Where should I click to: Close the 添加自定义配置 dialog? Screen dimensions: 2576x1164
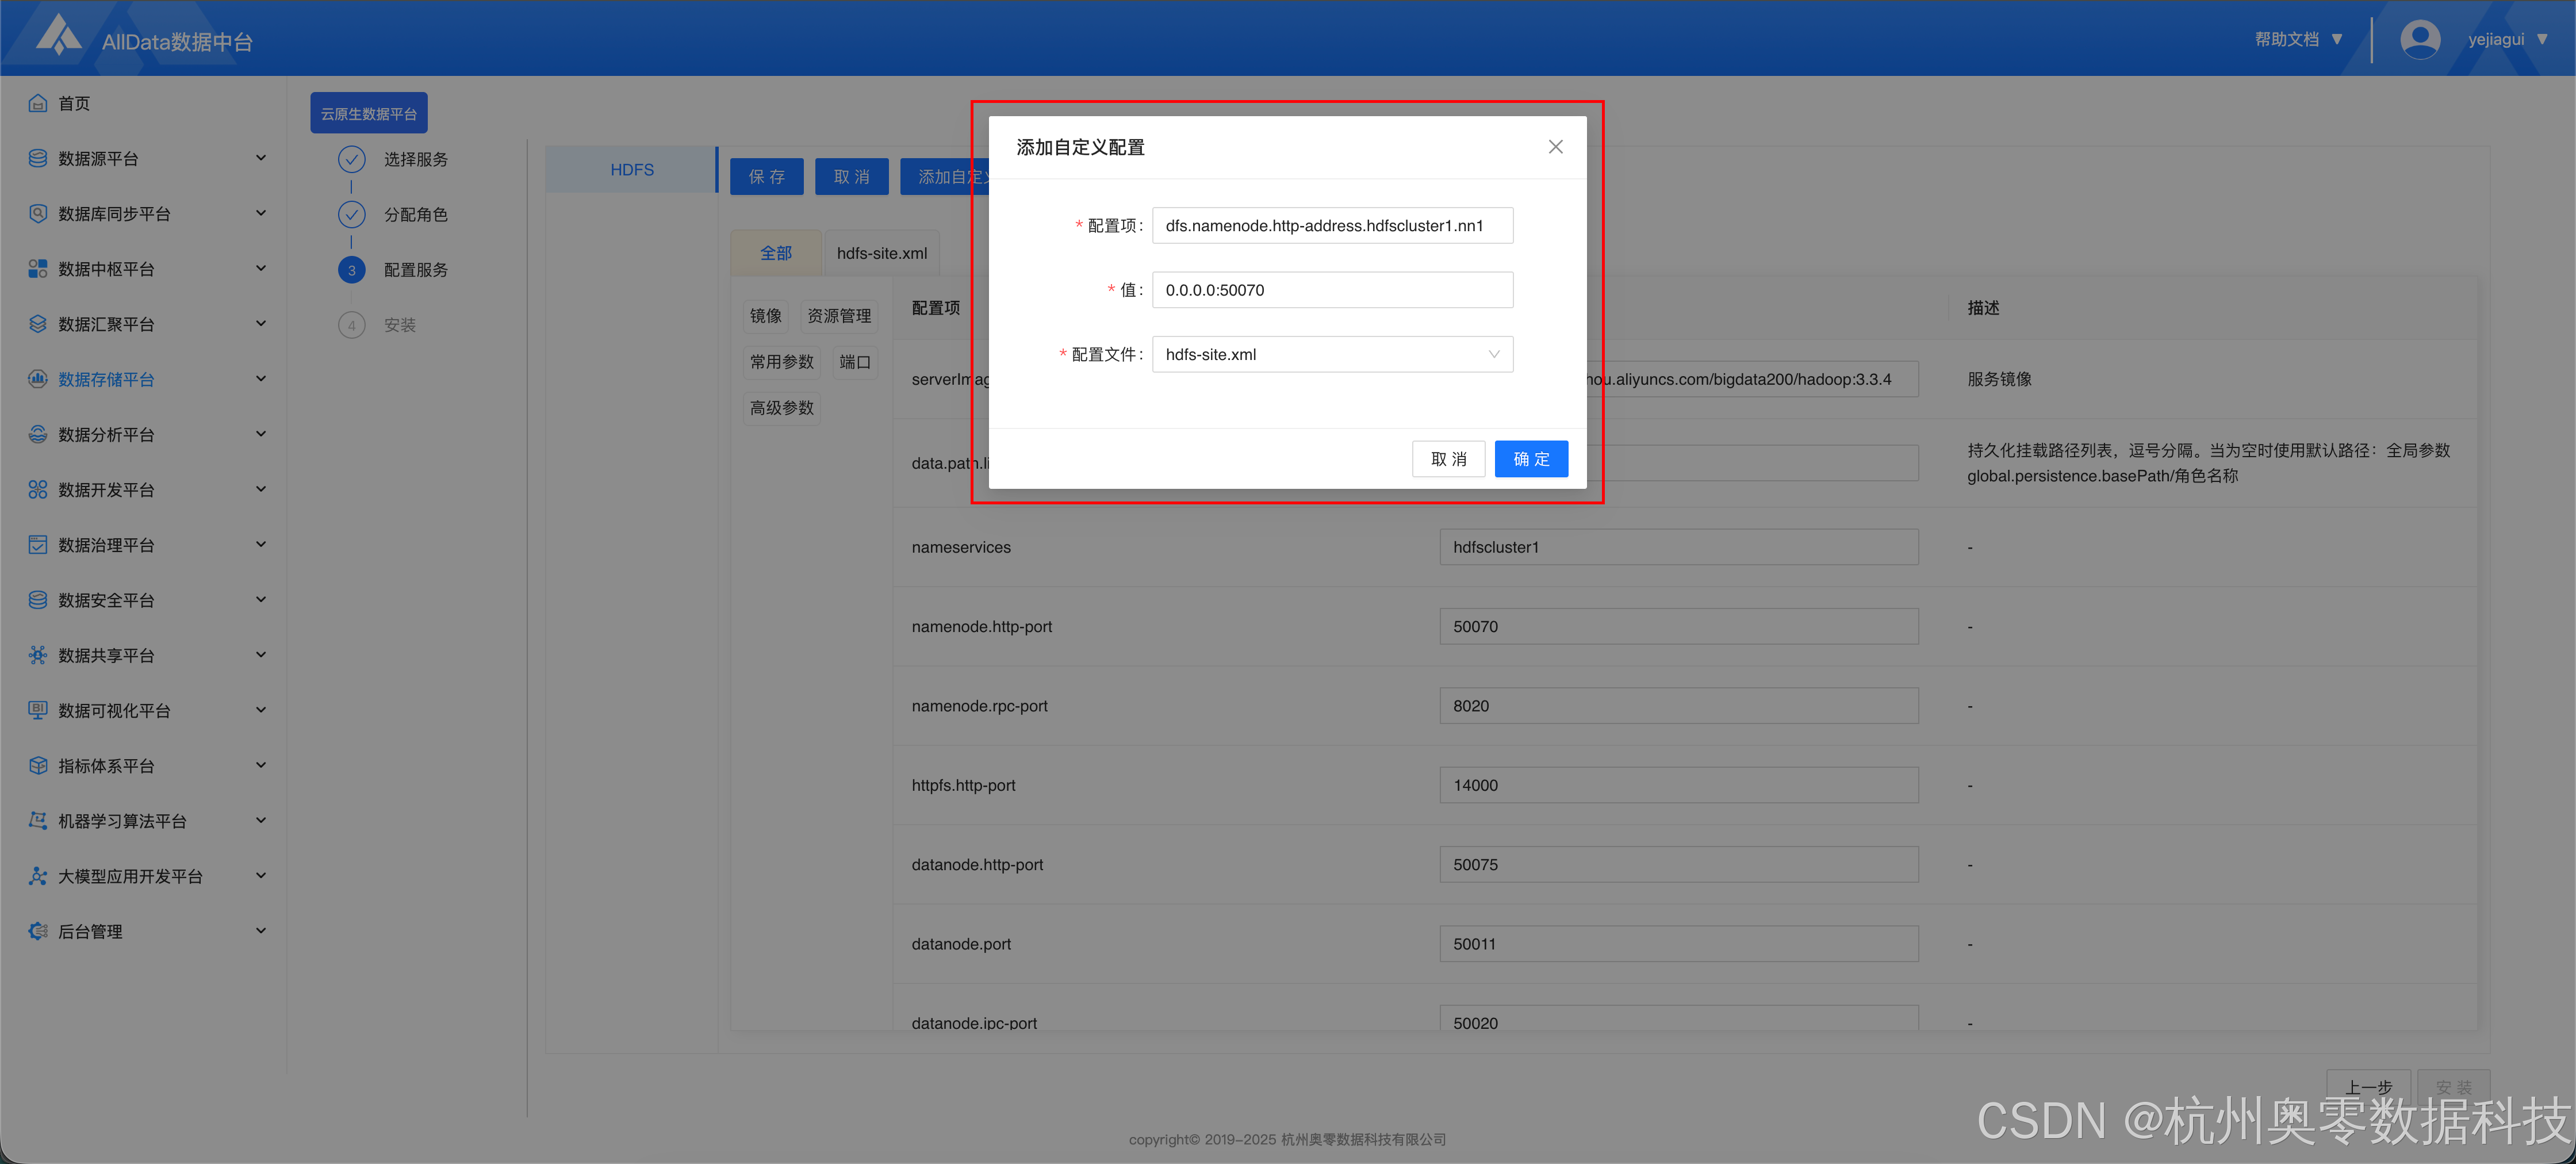click(1555, 147)
